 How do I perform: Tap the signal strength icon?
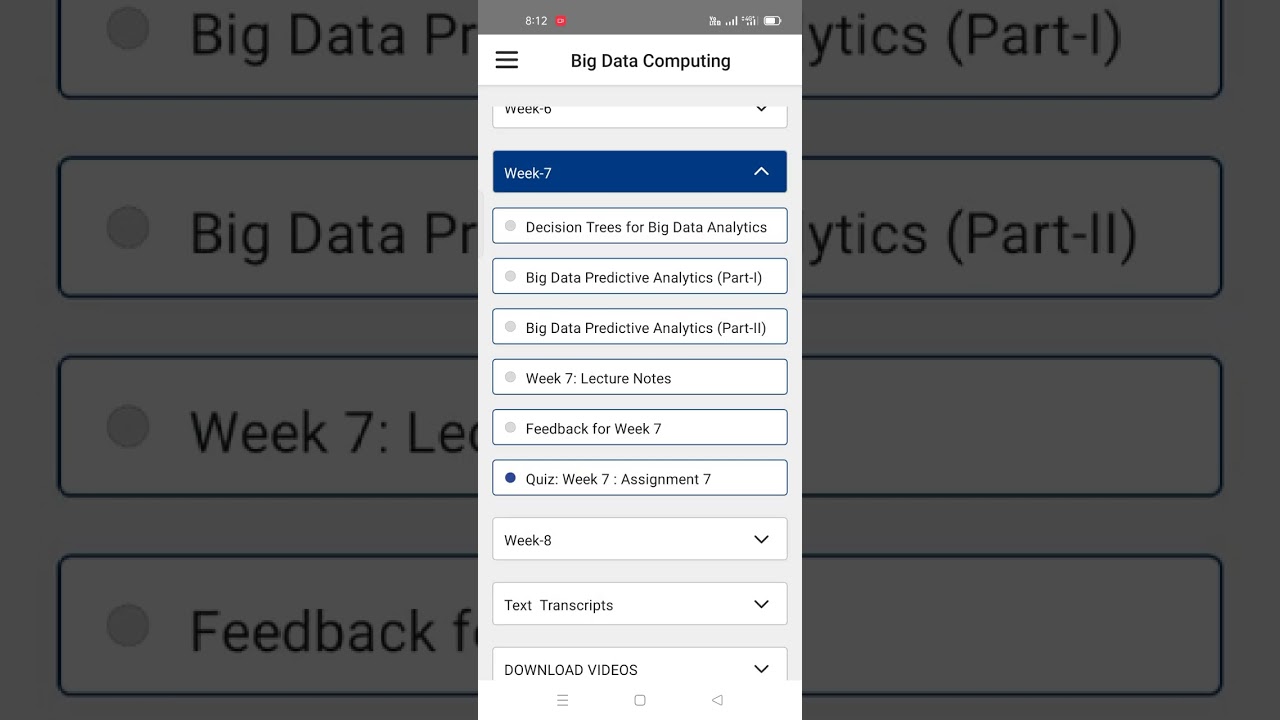click(731, 20)
